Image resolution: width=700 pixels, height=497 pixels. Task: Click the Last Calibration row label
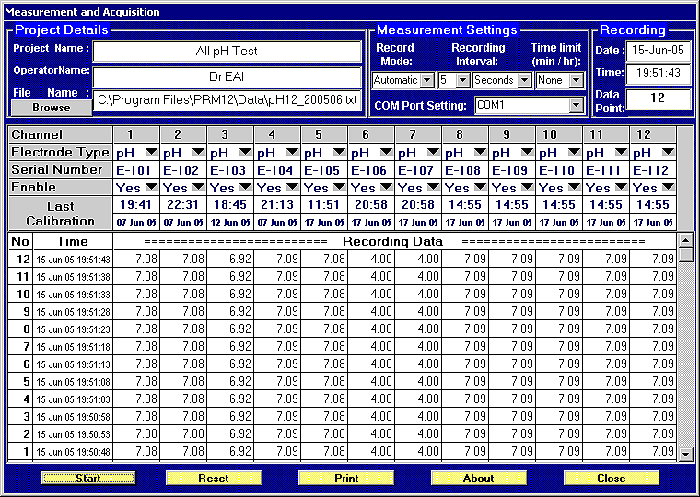coord(60,213)
